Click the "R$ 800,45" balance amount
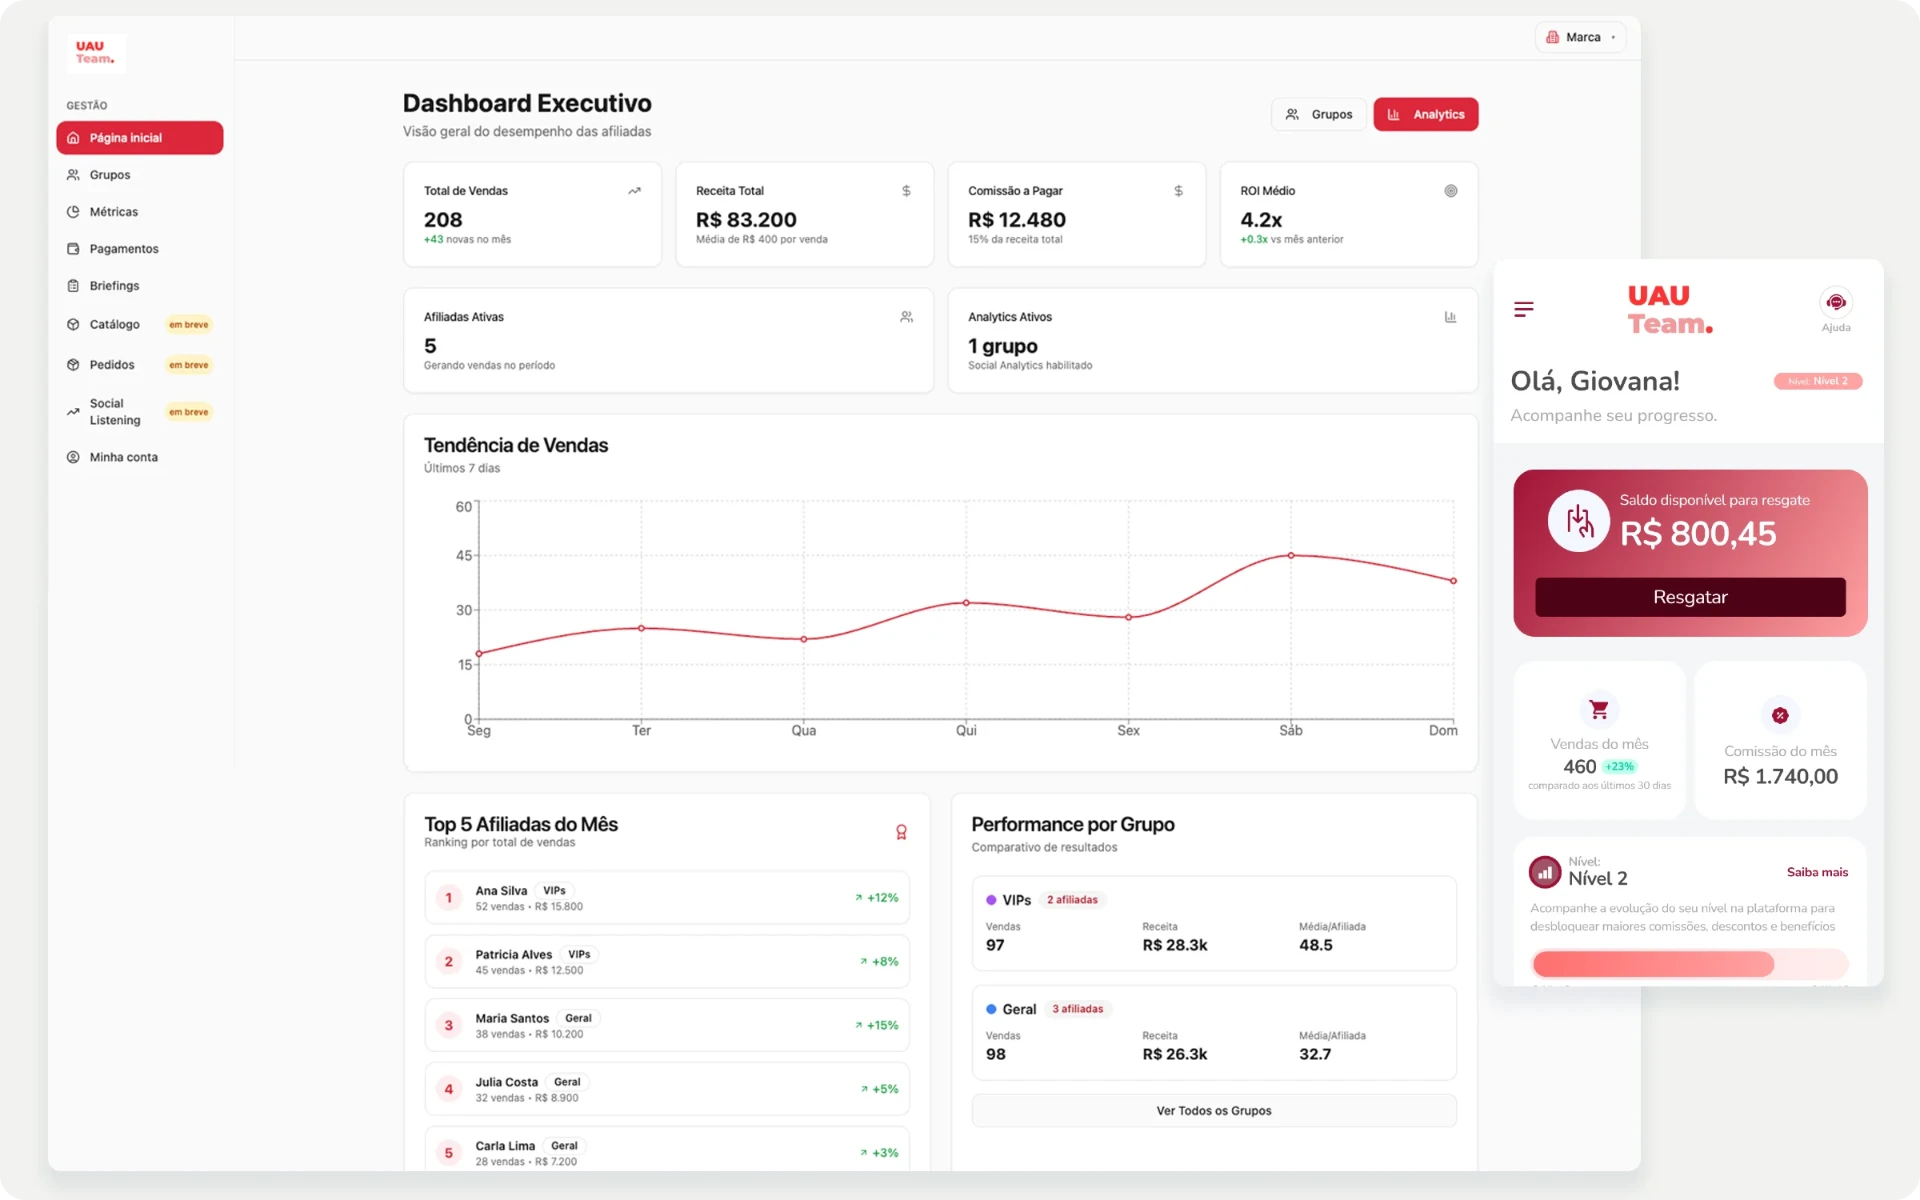Screen dimensions: 1920x1200 1698,534
